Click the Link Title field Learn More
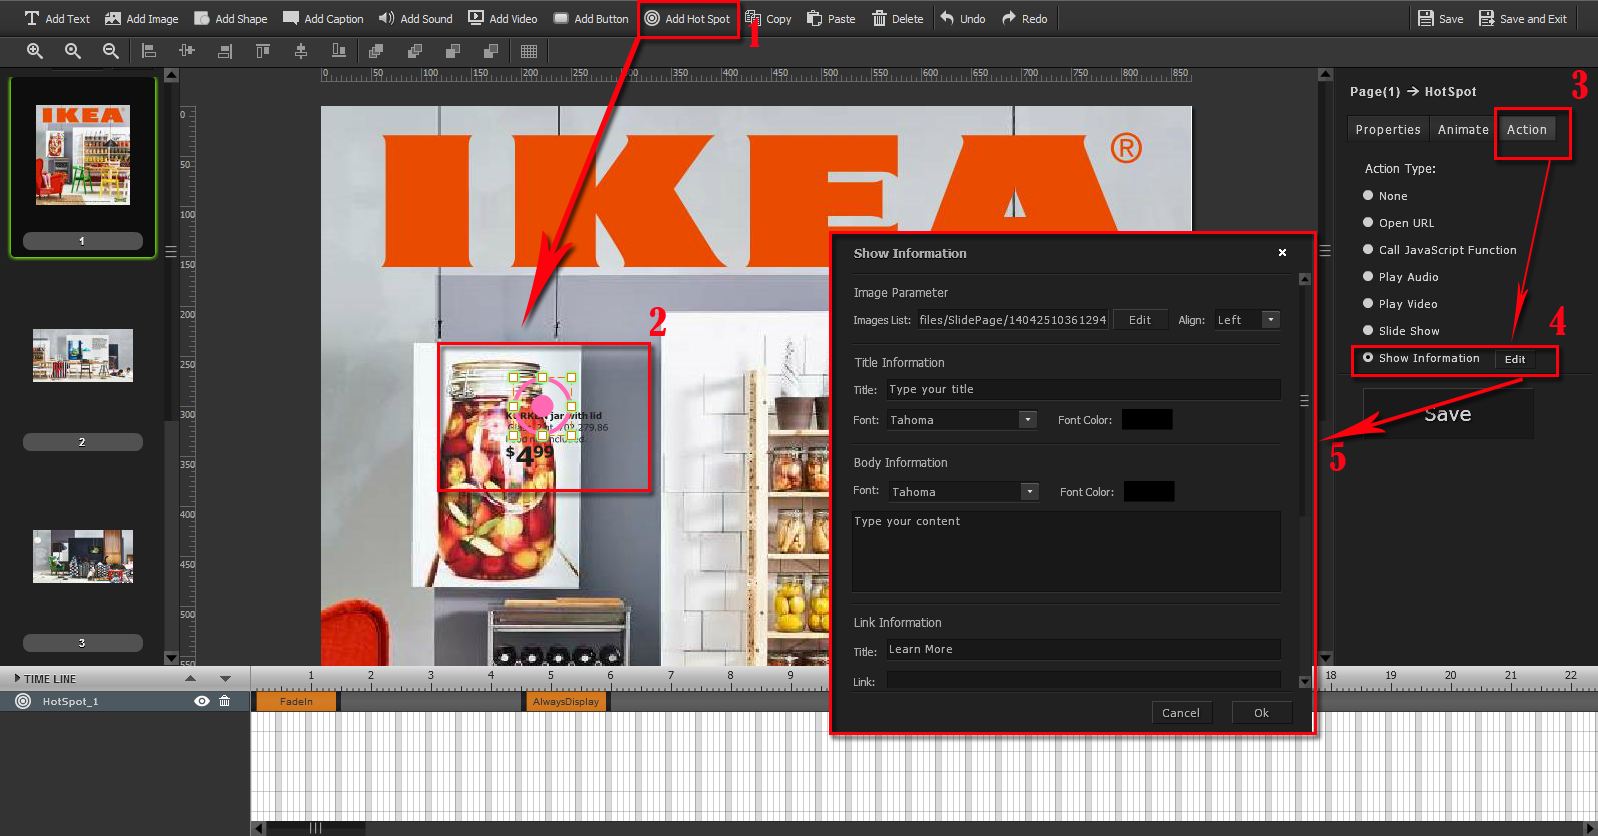 (1083, 649)
